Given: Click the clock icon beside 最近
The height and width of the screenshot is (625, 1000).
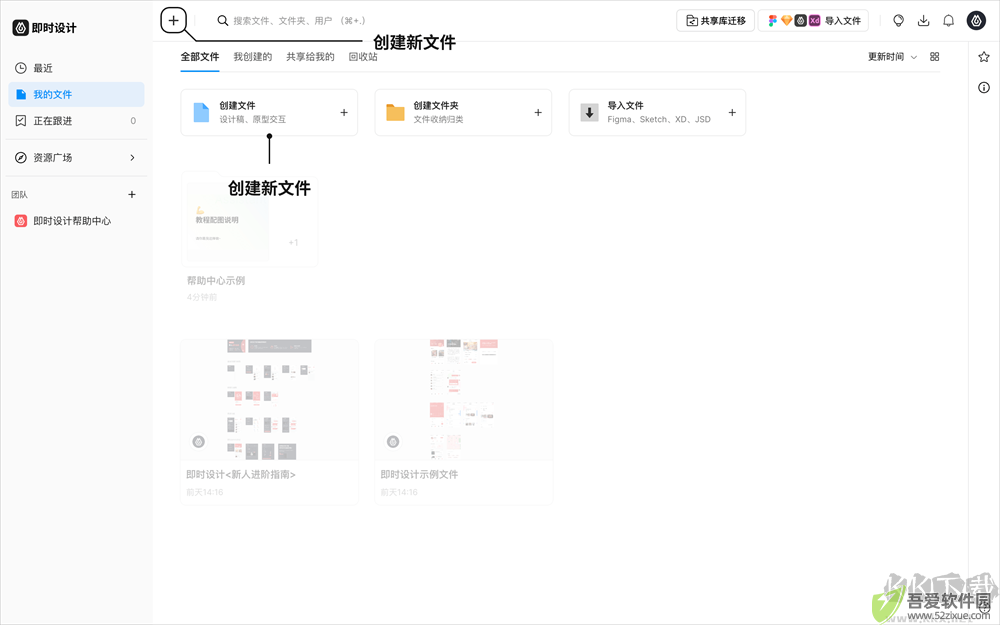Looking at the screenshot, I should point(21,68).
